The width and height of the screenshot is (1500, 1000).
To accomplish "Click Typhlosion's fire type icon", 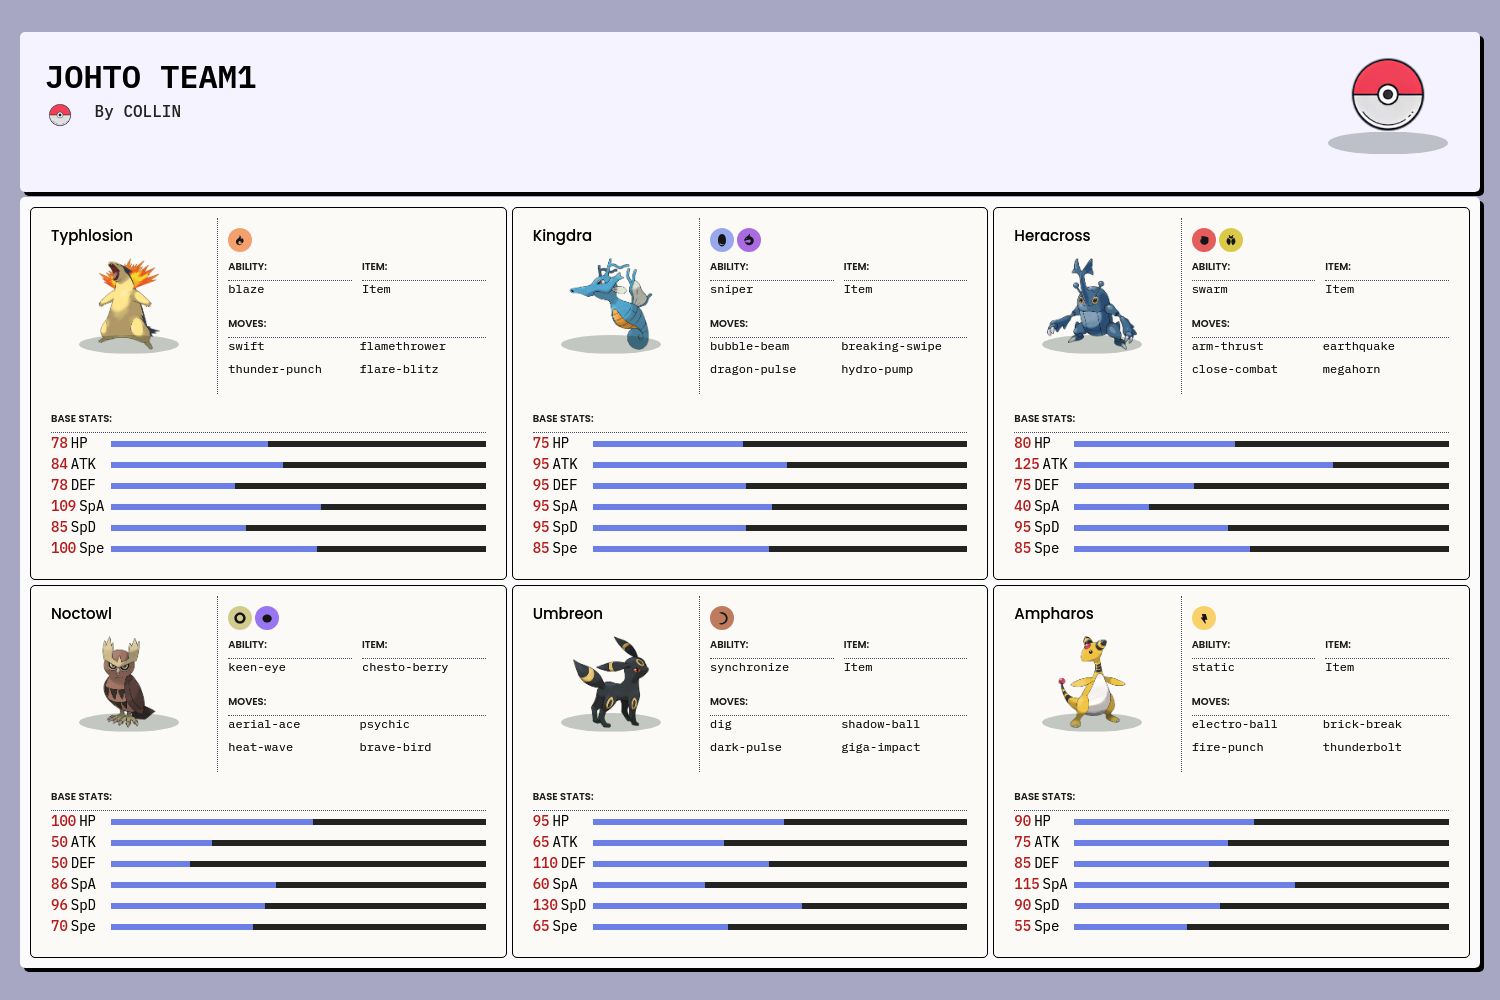I will [240, 240].
